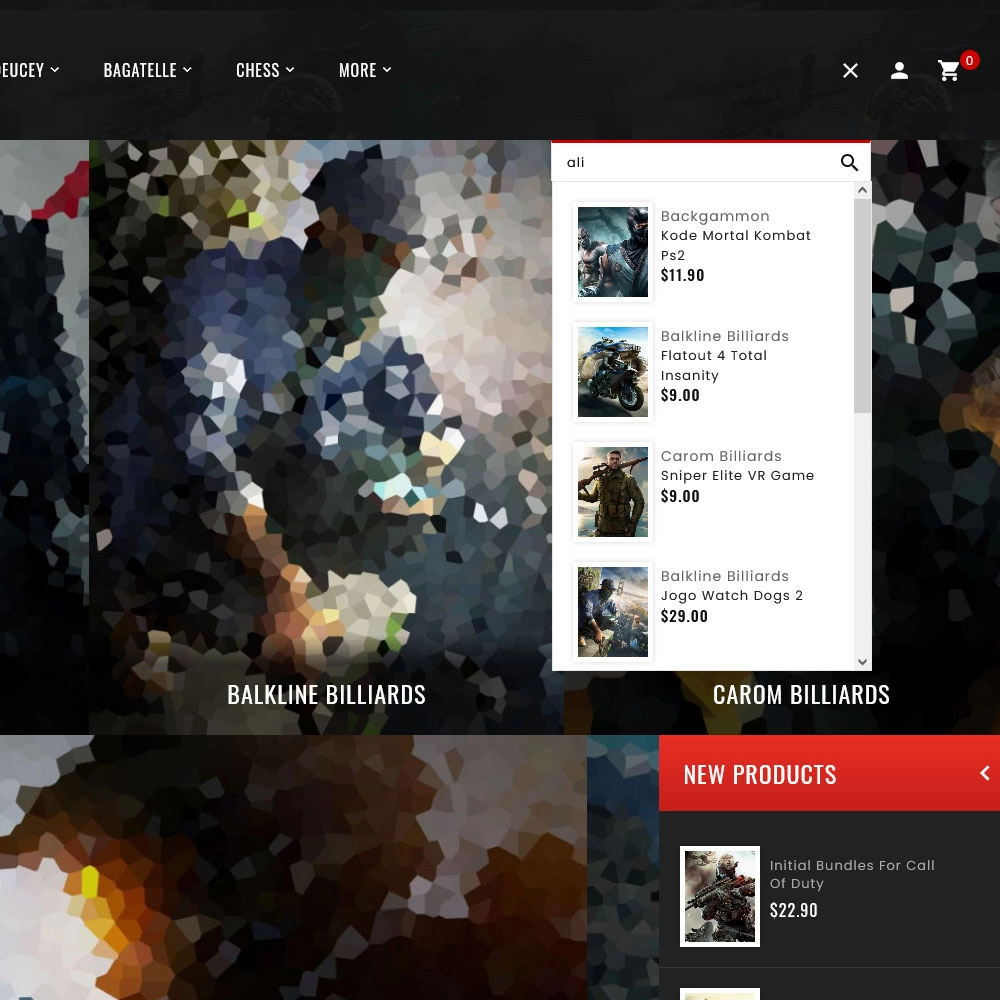
Task: Click the New Products previous arrow
Action: tap(984, 773)
